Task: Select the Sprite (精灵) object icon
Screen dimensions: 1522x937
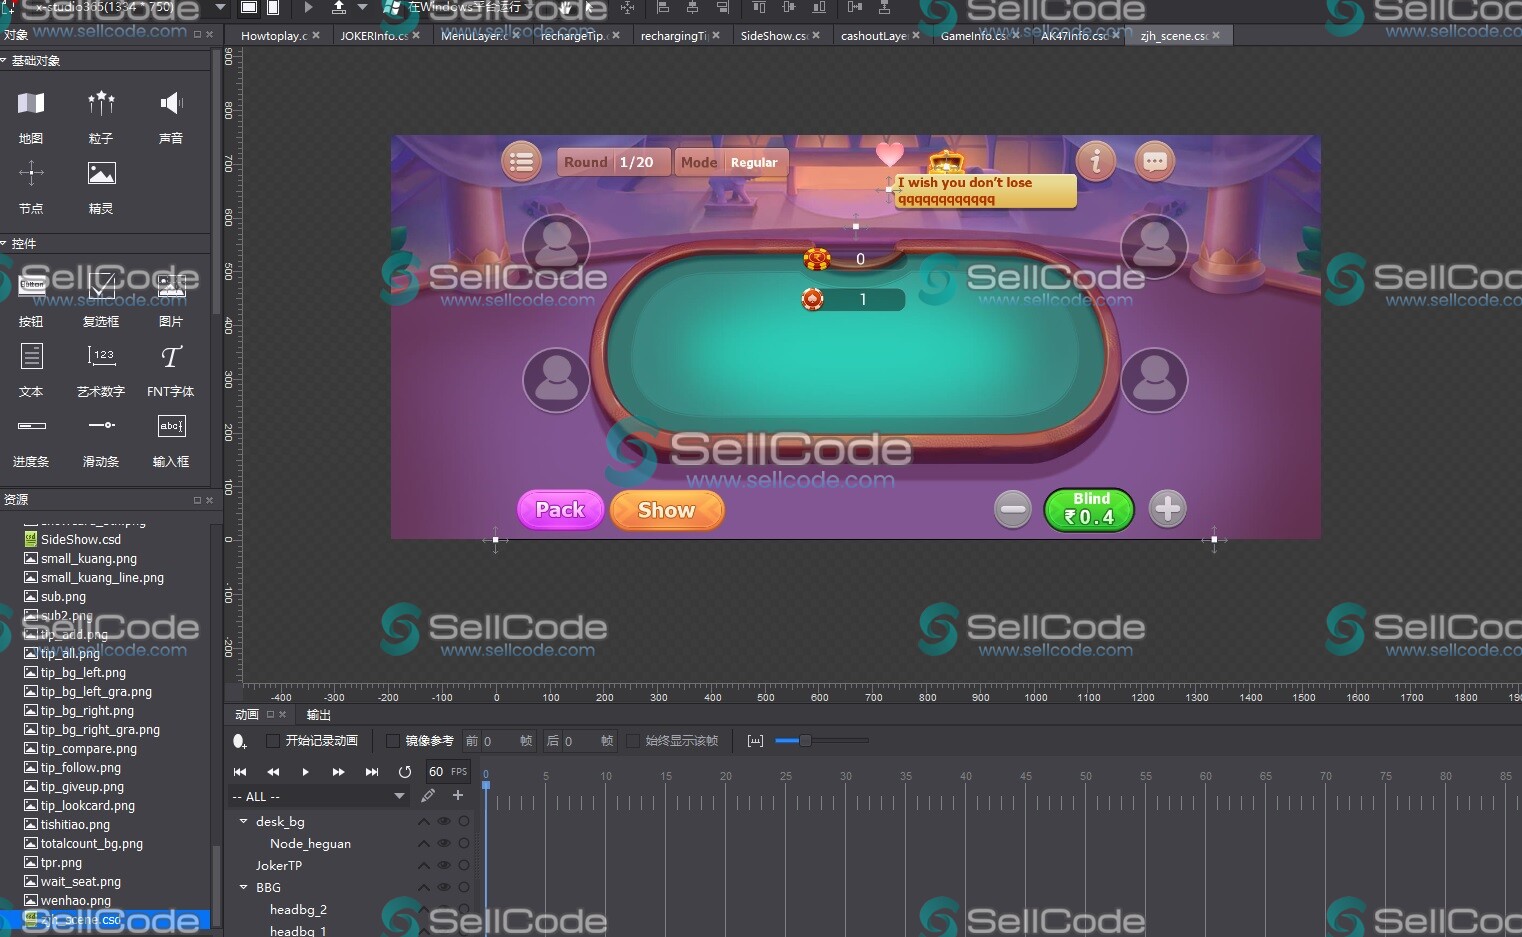Action: [x=101, y=175]
